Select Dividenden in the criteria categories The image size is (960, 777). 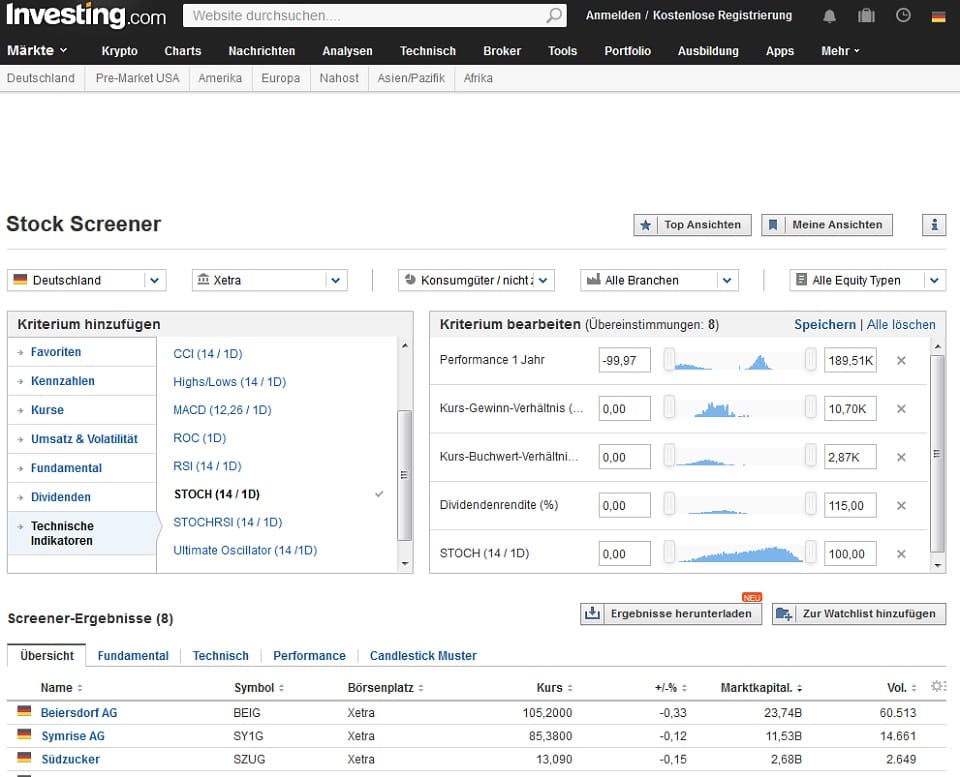coord(61,497)
